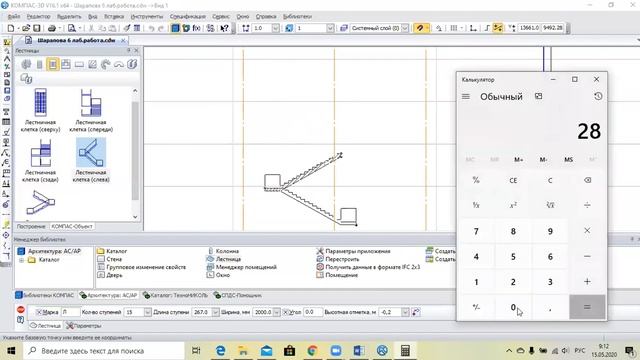Select thumbnail Лестничная клетка (спереди)

[91, 110]
